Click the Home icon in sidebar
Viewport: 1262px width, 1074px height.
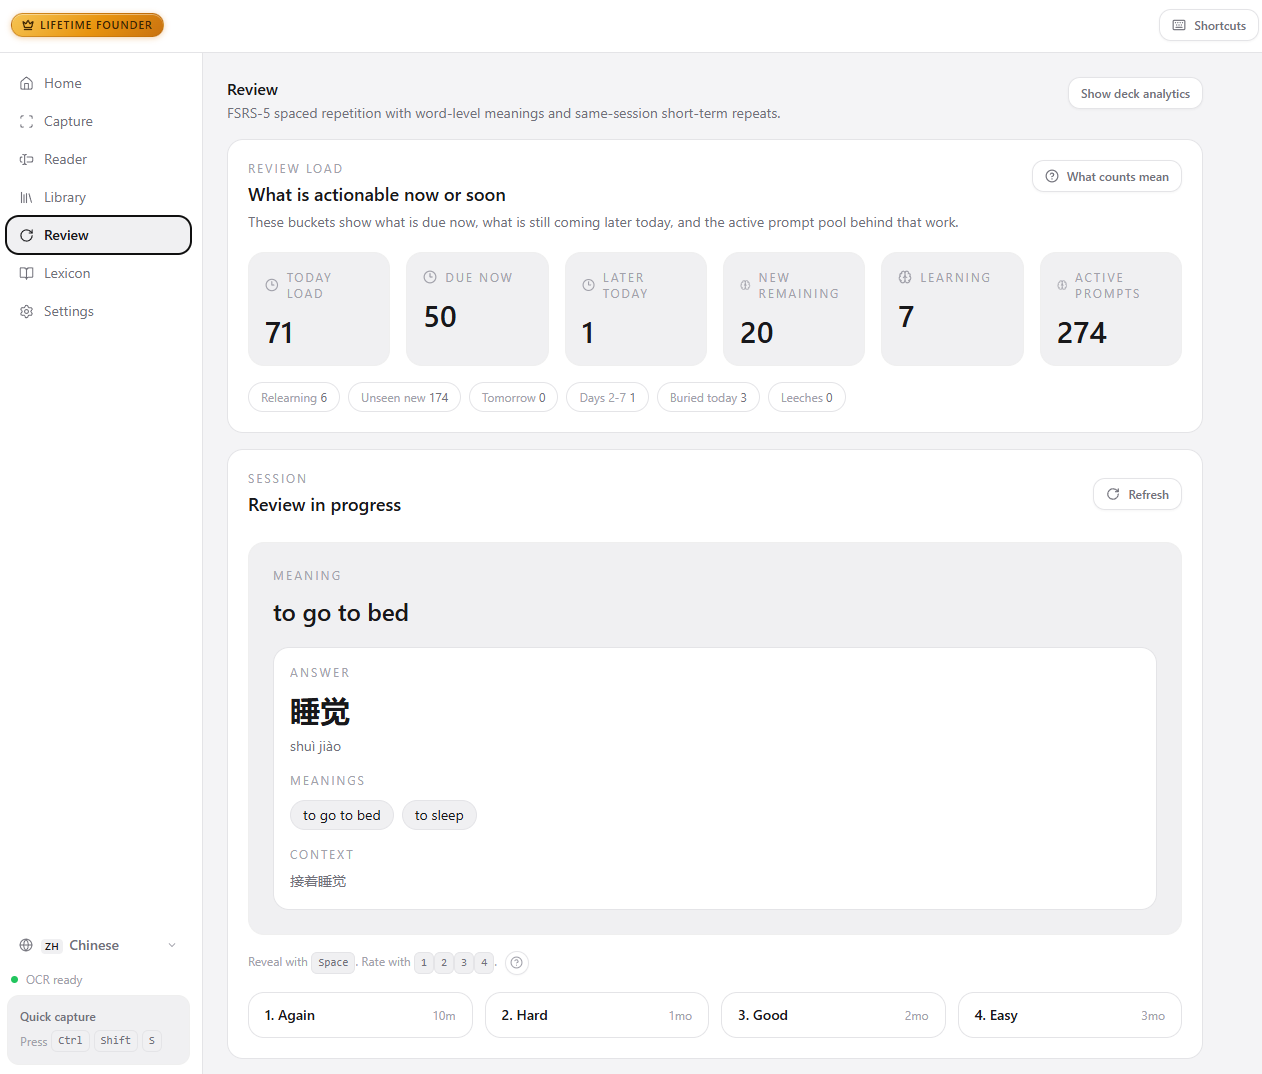click(x=27, y=83)
